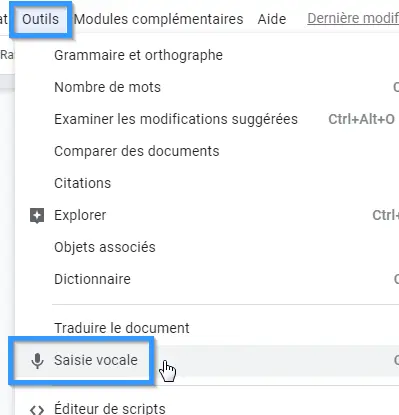Image resolution: width=399 pixels, height=415 pixels.
Task: Open the Modules complémentaires menu
Action: pyautogui.click(x=159, y=19)
